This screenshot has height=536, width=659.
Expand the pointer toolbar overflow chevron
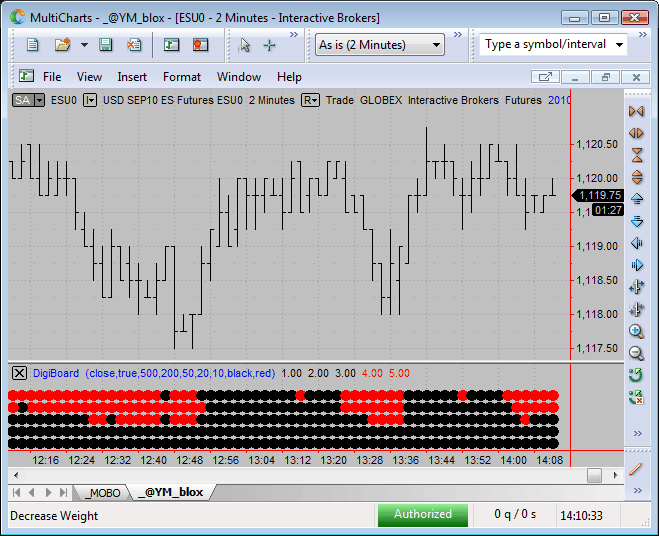pyautogui.click(x=294, y=34)
